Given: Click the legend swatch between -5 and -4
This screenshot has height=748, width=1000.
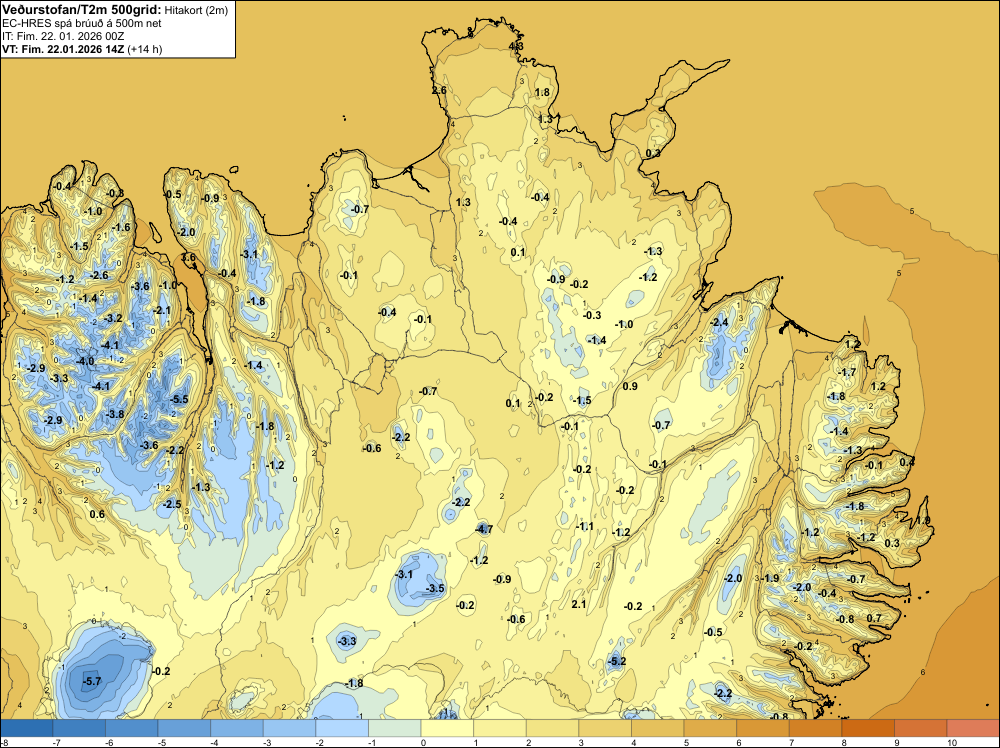Looking at the screenshot, I should click(x=184, y=728).
